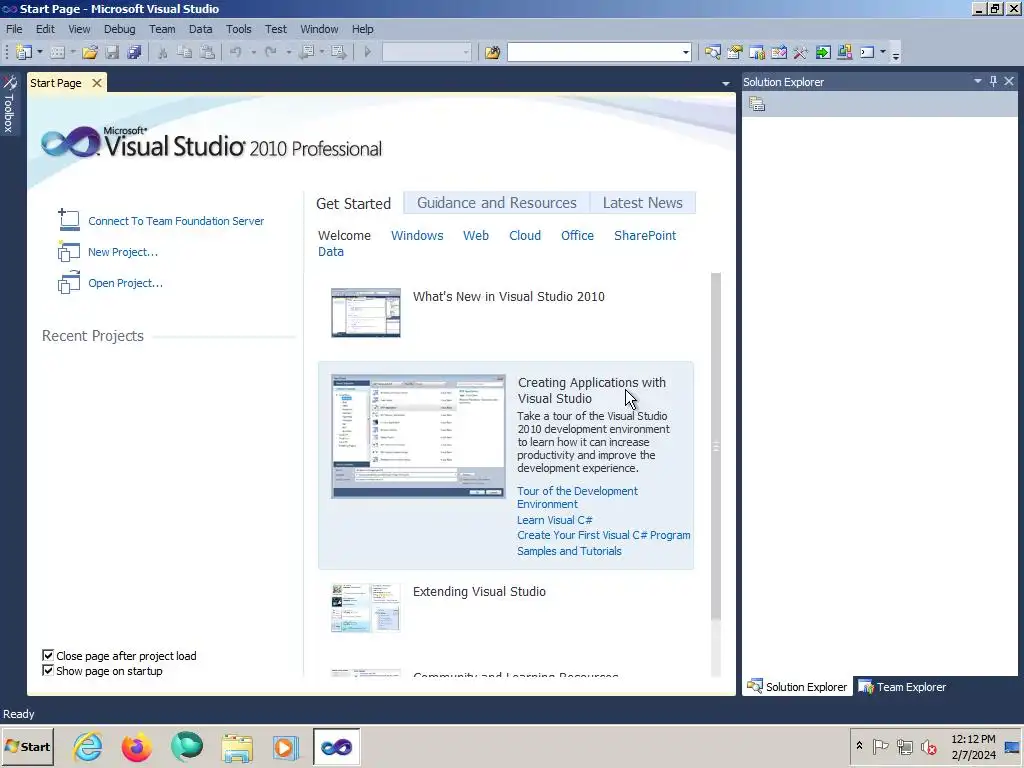The image size is (1024, 768).
Task: Click the Add New Item toolbar icon
Action: pos(58,52)
